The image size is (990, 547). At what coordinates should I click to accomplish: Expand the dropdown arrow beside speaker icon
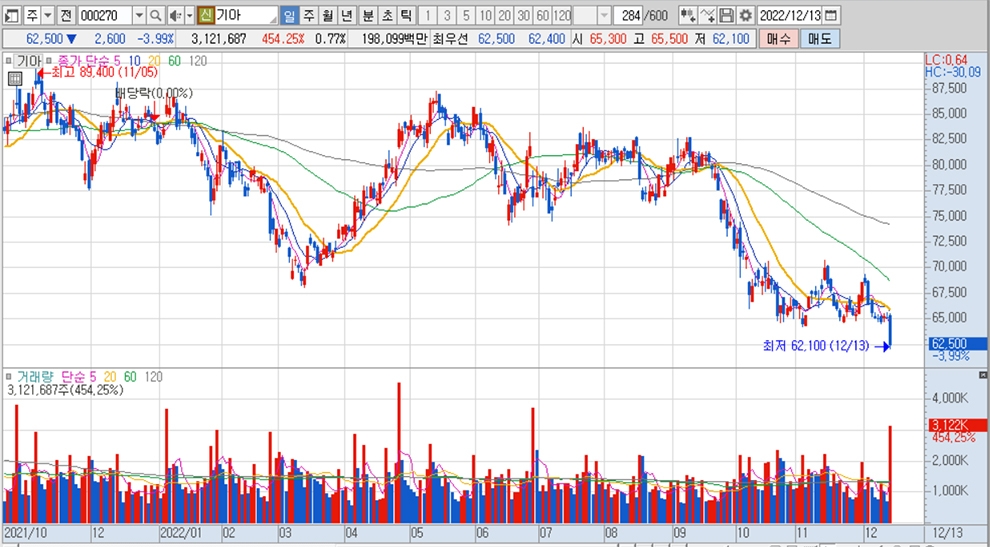coord(189,16)
